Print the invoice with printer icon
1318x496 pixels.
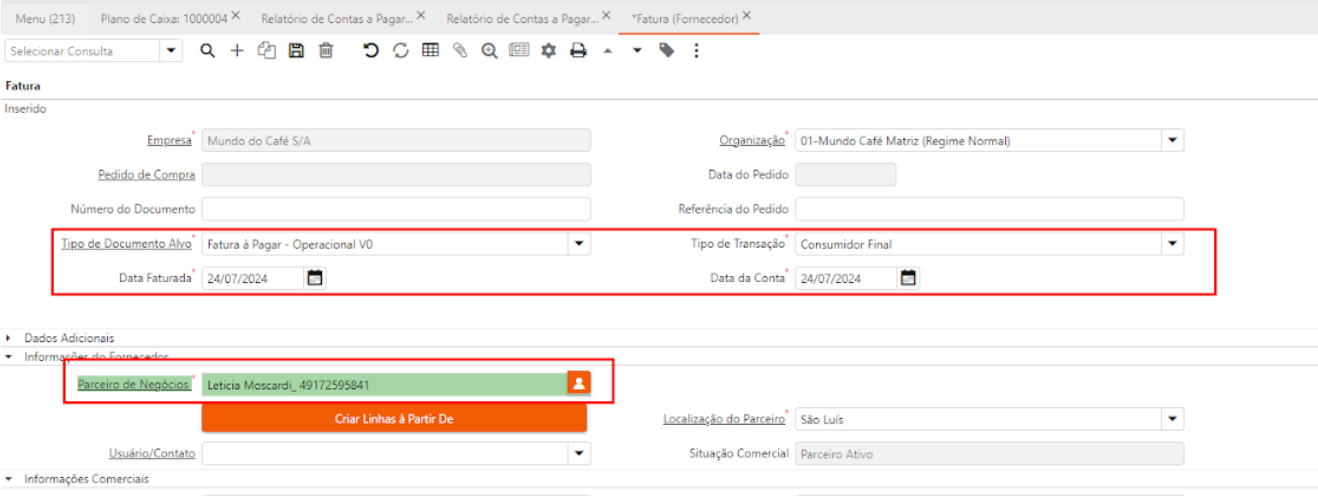(578, 51)
